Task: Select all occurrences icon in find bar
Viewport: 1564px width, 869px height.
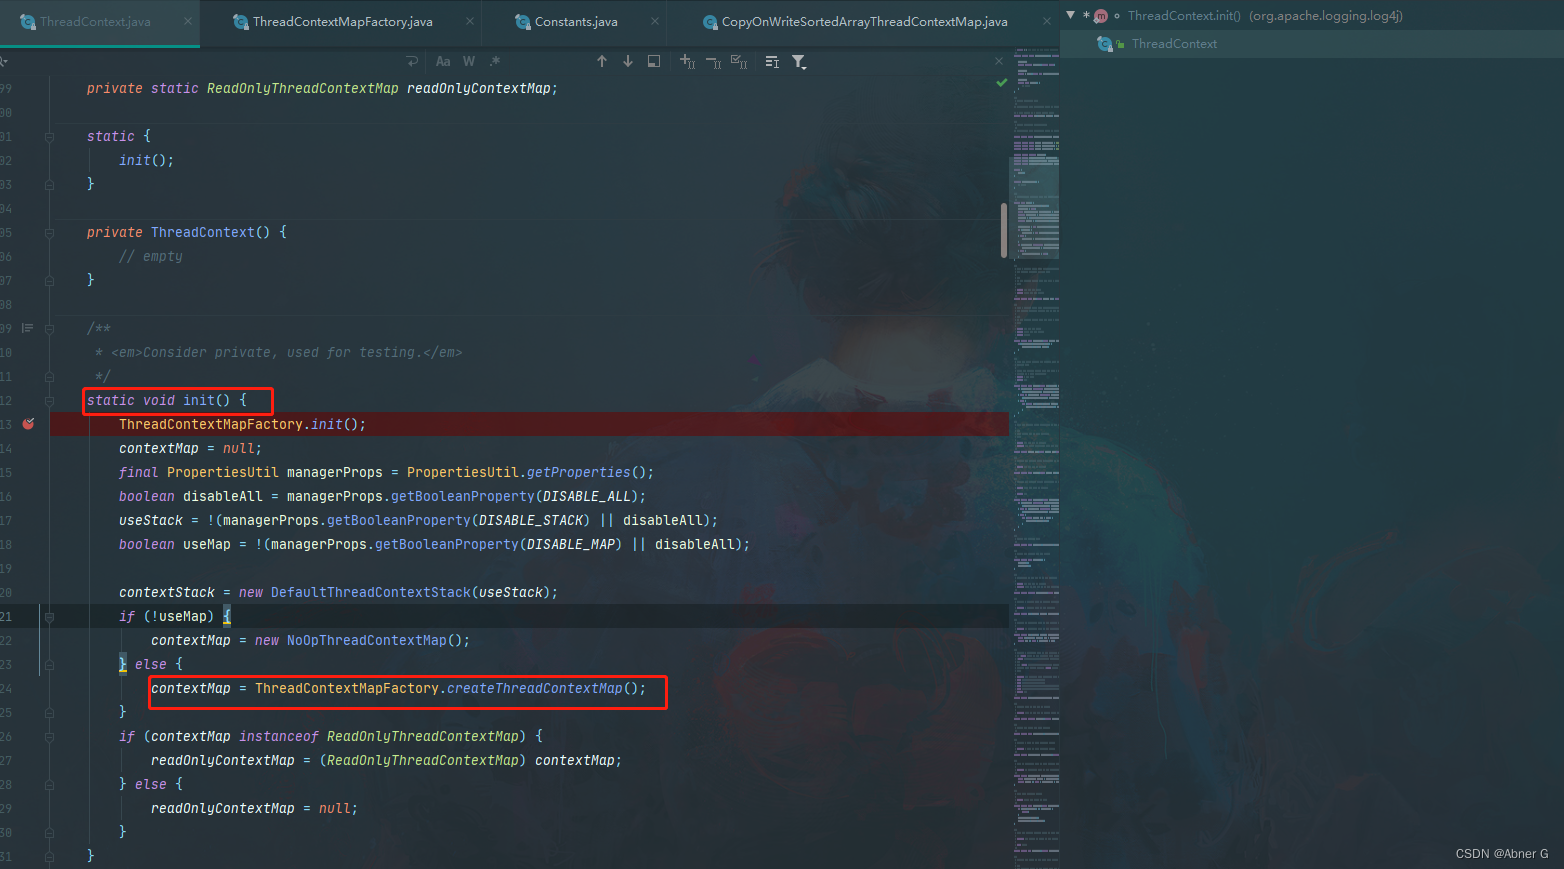Action: (x=739, y=62)
